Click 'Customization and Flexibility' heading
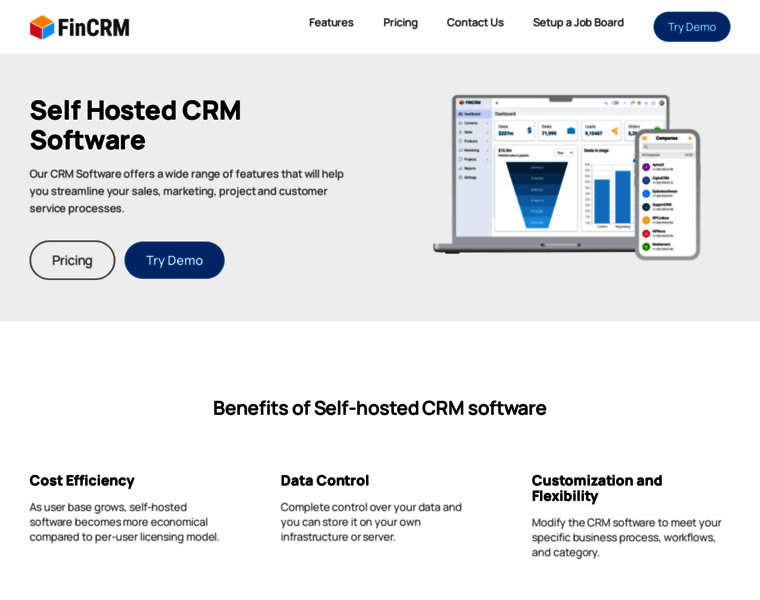 [x=597, y=488]
